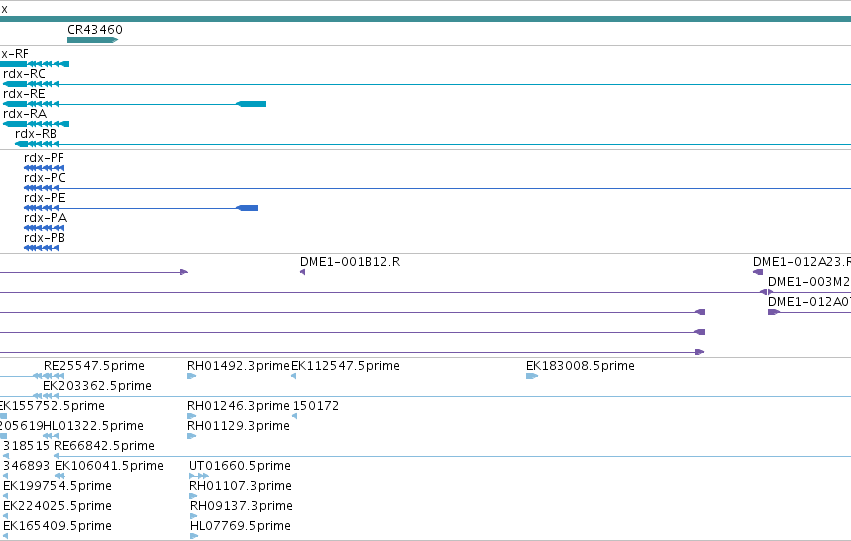This screenshot has height=541, width=851.
Task: Click the EK183008.5prime arrow glyph
Action: pyautogui.click(x=532, y=376)
